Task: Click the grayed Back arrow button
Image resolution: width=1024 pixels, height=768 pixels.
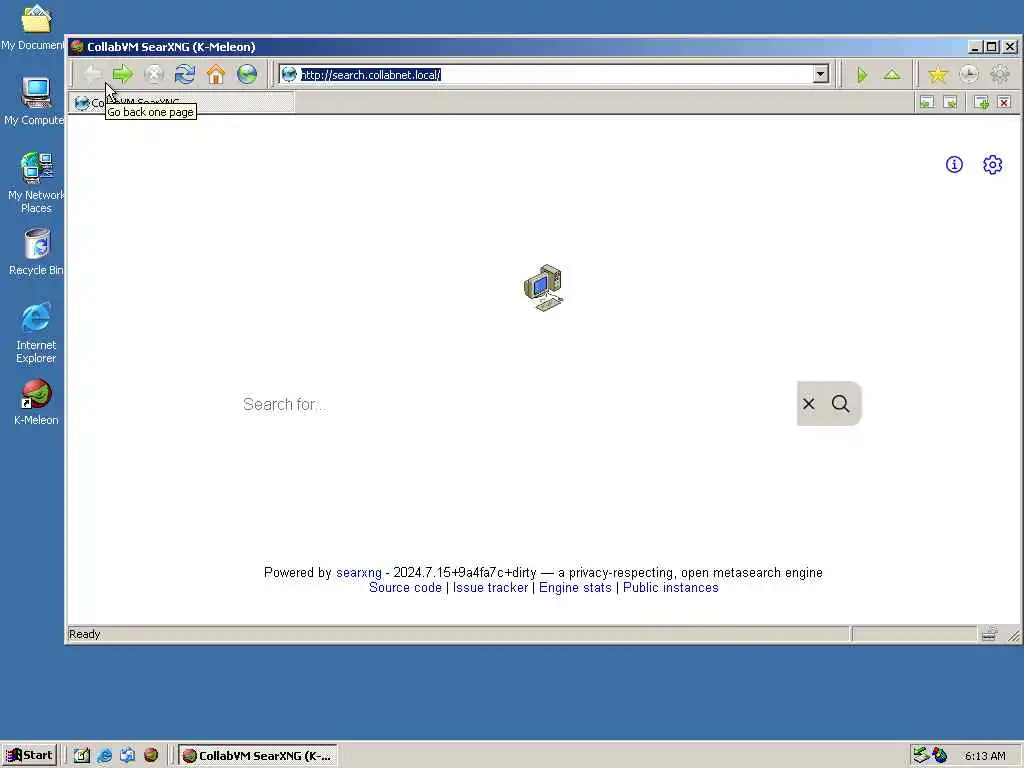Action: [93, 74]
